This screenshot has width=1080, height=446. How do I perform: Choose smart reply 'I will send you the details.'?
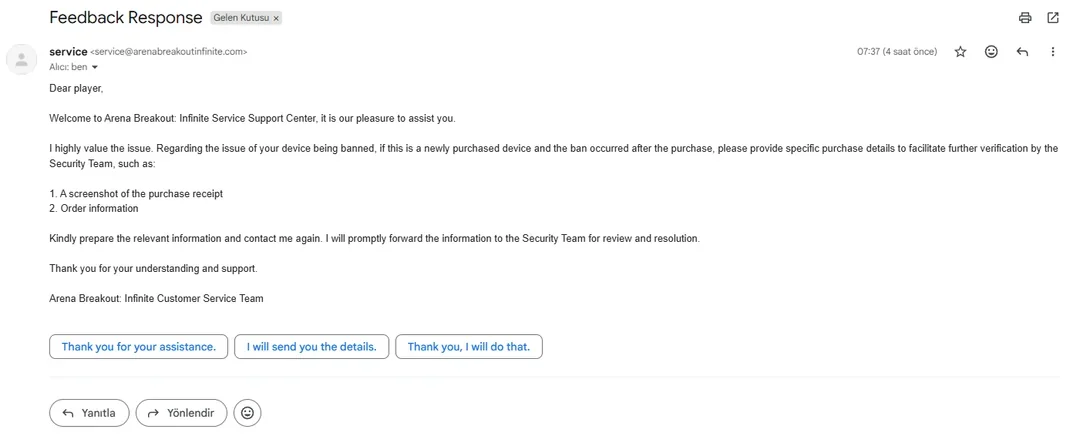tap(311, 347)
